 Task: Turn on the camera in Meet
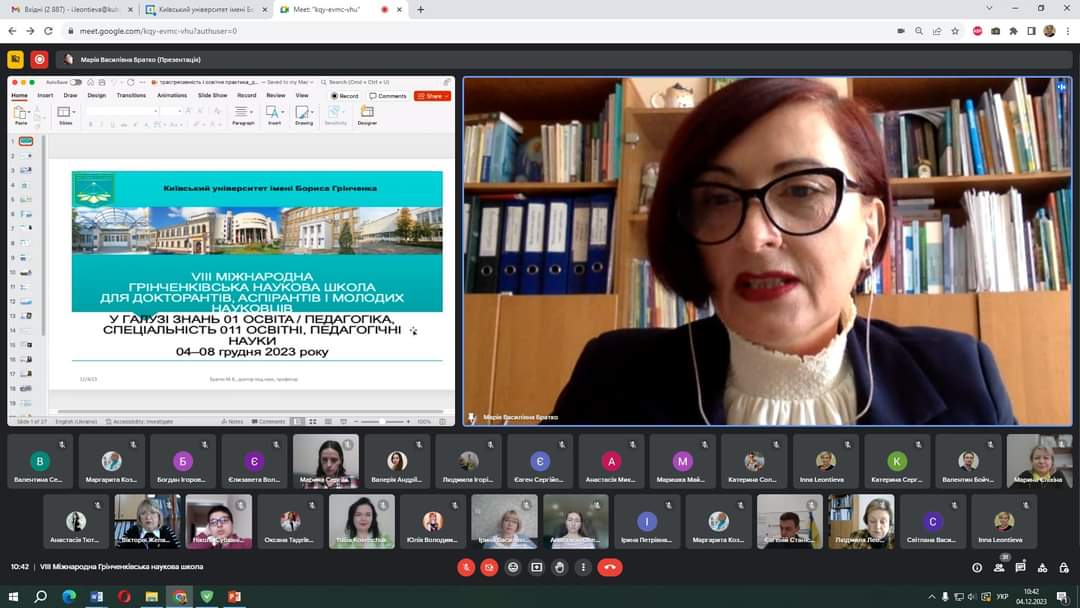[x=489, y=567]
